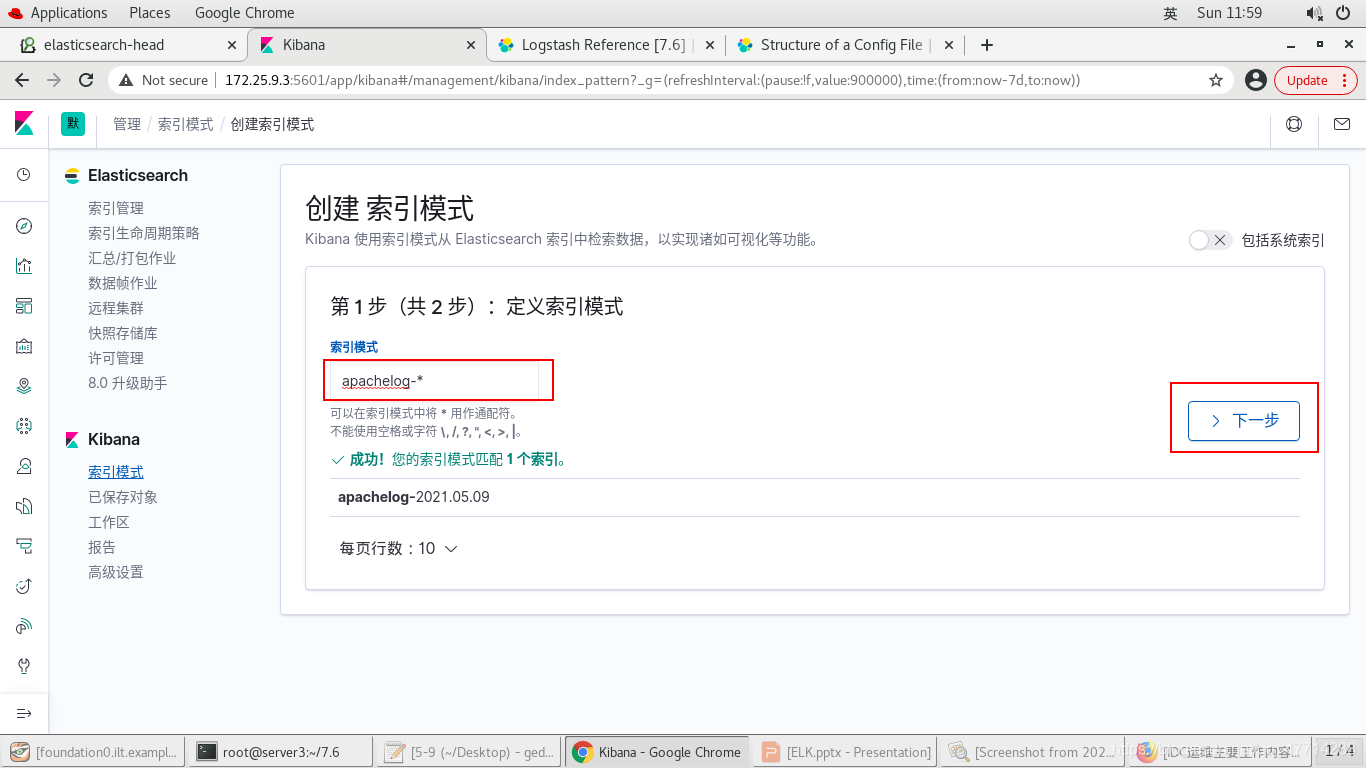This screenshot has width=1366, height=768.
Task: Open 索引模式 under Kibana section
Action: click(x=116, y=472)
